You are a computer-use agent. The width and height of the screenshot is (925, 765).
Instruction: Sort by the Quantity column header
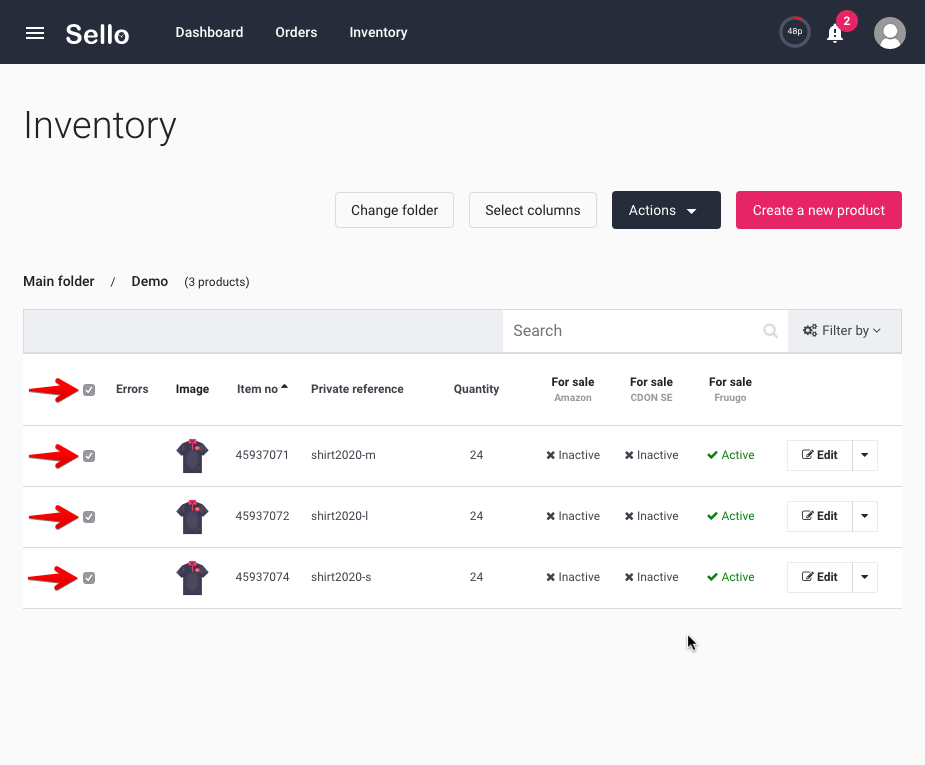tap(476, 389)
